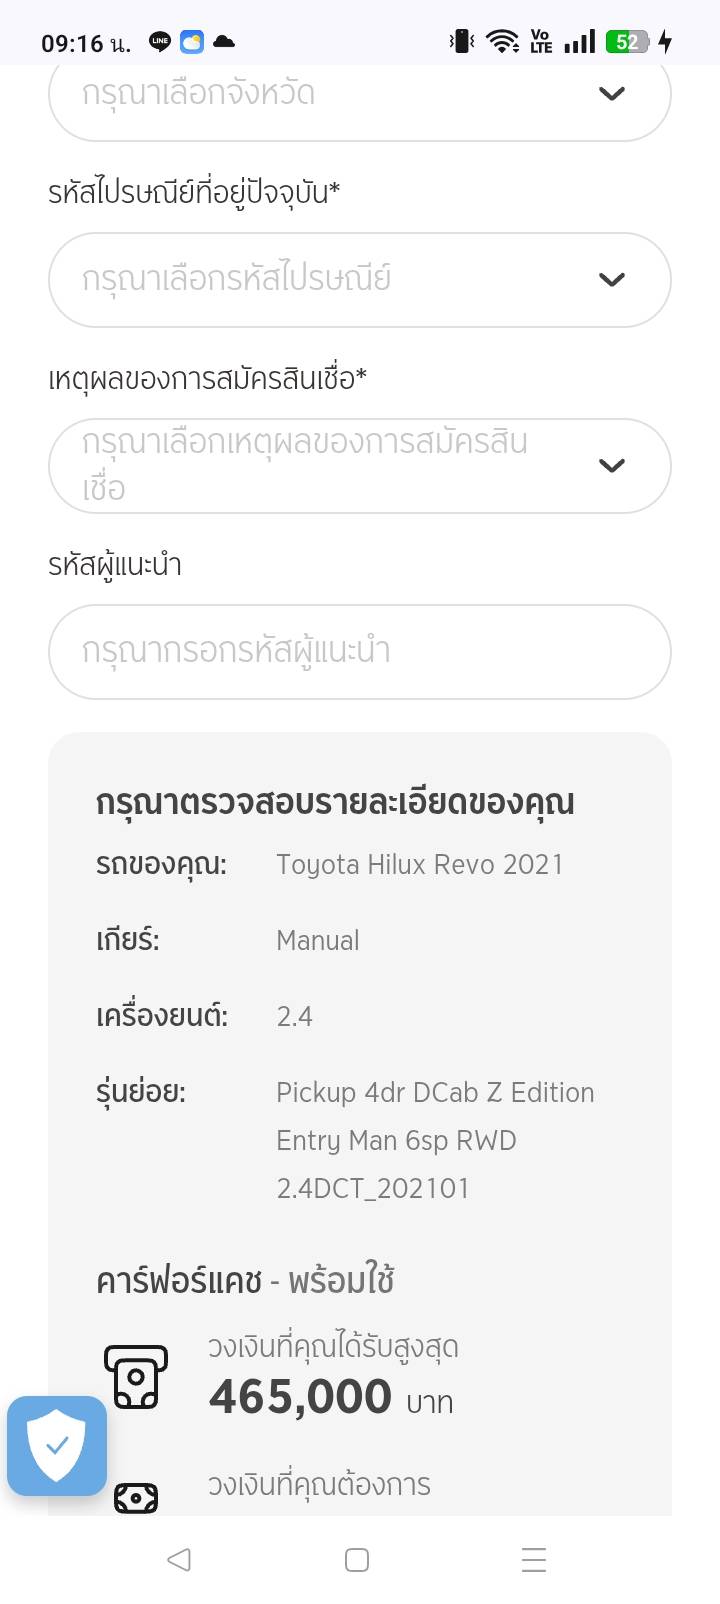The image size is (720, 1604).
Task: Tap the chevron on the loan reason field
Action: (x=612, y=465)
